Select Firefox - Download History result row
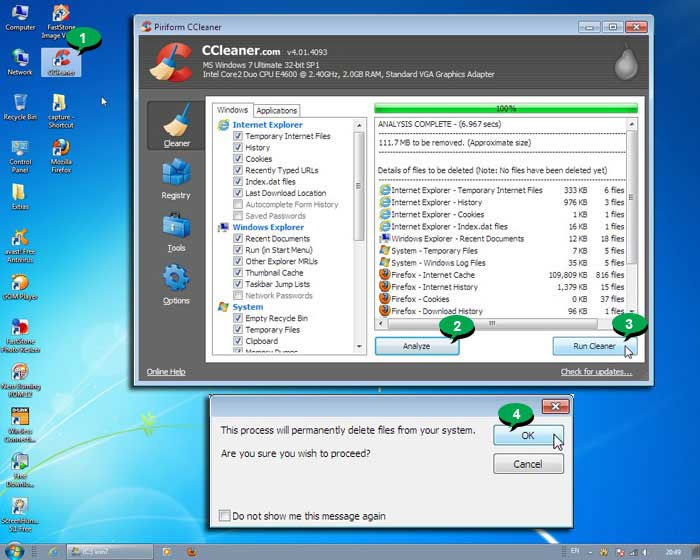 pyautogui.click(x=501, y=311)
